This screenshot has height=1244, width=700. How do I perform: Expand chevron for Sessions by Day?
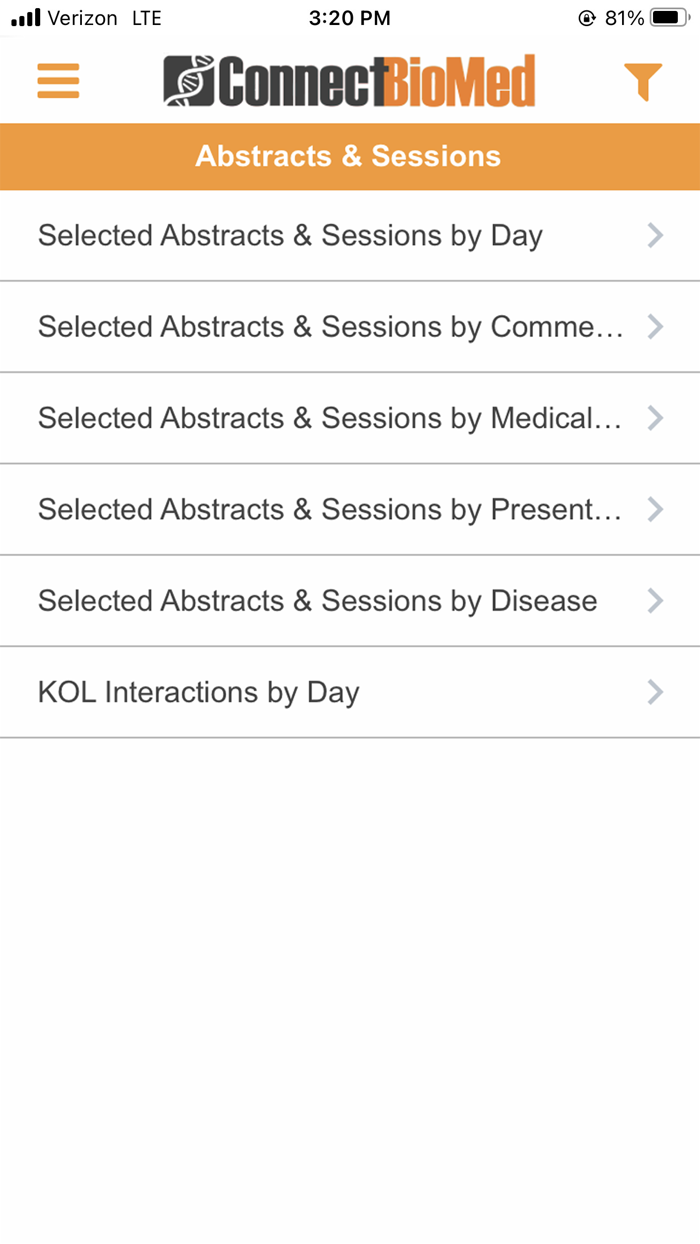655,235
